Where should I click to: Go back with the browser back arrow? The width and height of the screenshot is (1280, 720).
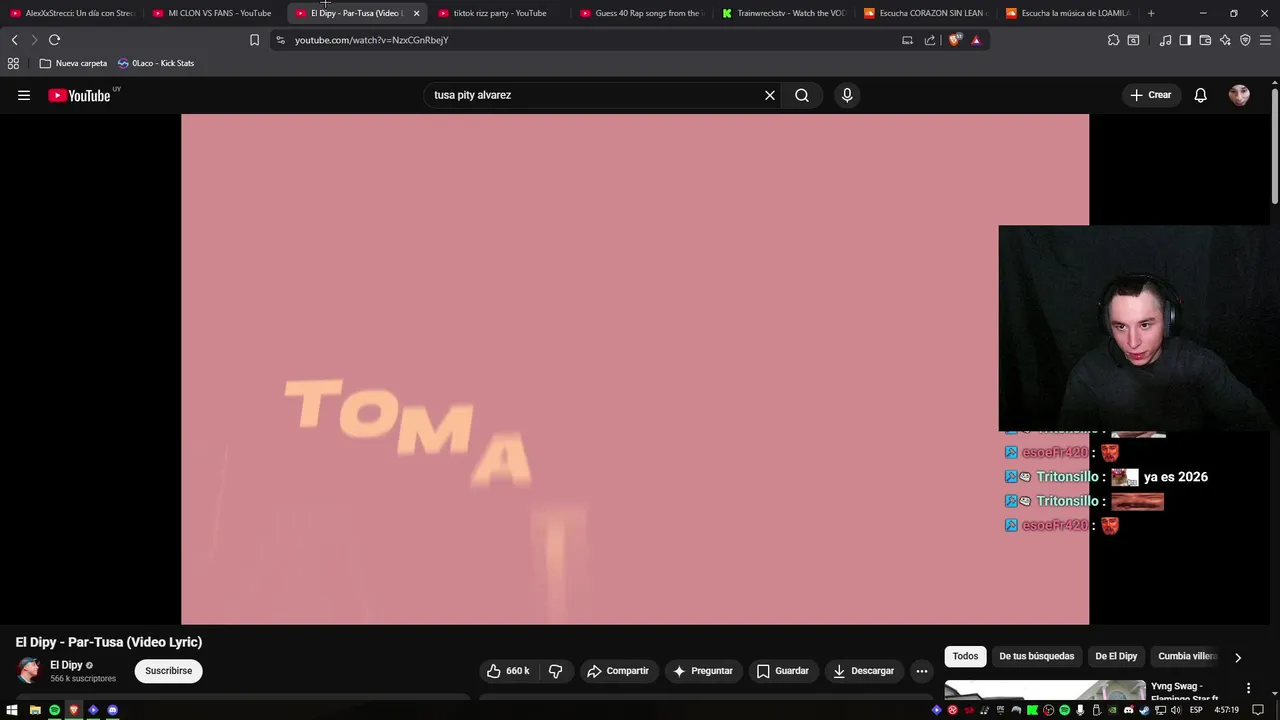pyautogui.click(x=14, y=40)
